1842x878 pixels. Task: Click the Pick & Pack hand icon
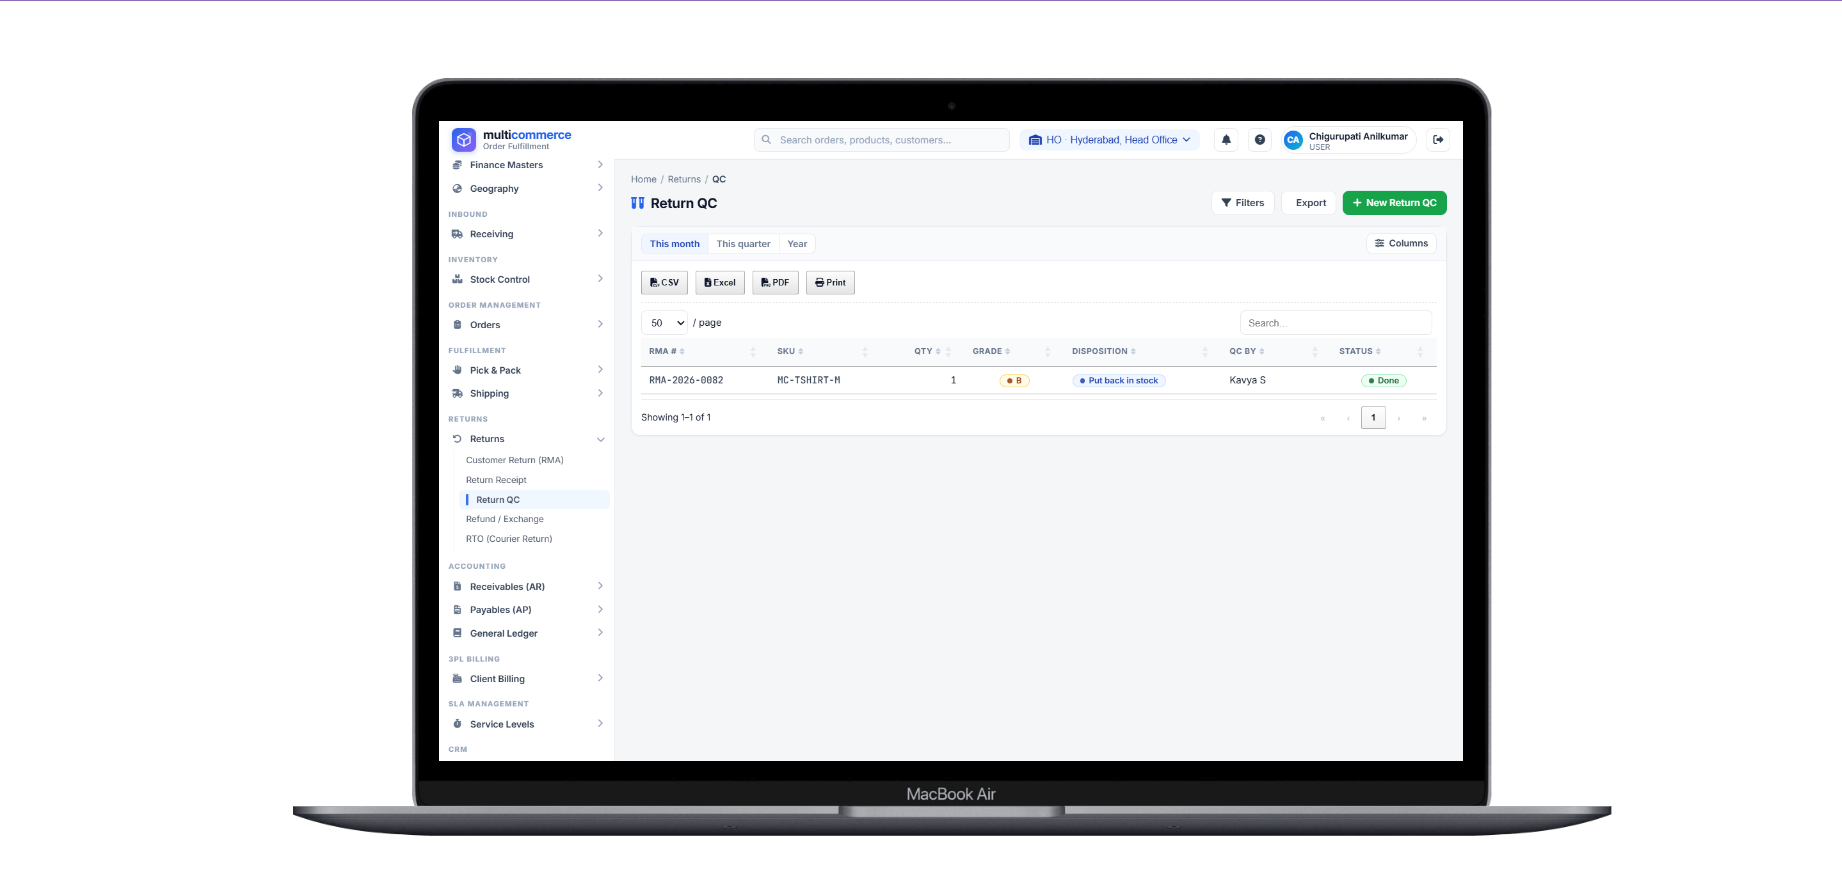coord(457,370)
